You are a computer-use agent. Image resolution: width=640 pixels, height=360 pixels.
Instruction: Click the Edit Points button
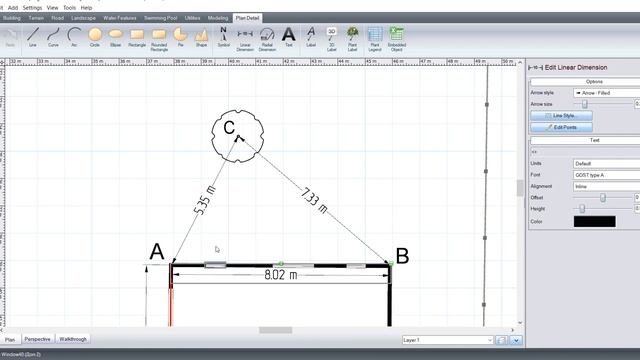point(562,127)
